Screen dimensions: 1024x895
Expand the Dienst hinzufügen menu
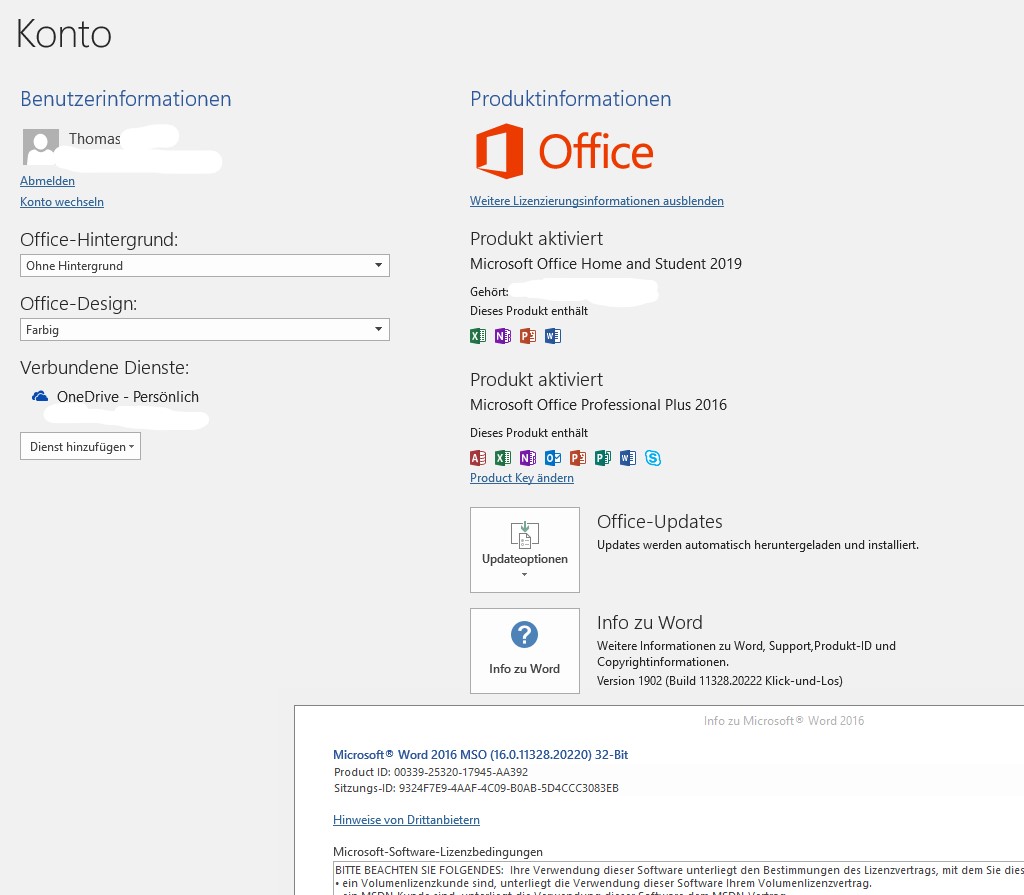(80, 446)
